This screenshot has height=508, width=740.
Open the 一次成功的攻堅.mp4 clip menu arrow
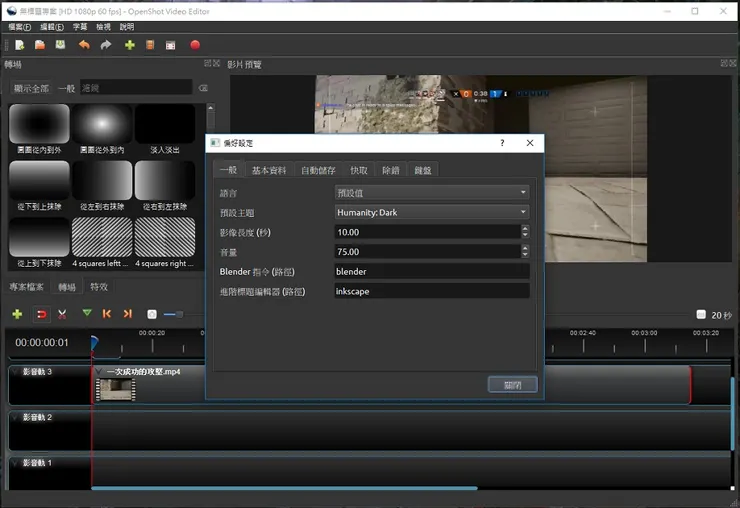[99, 372]
